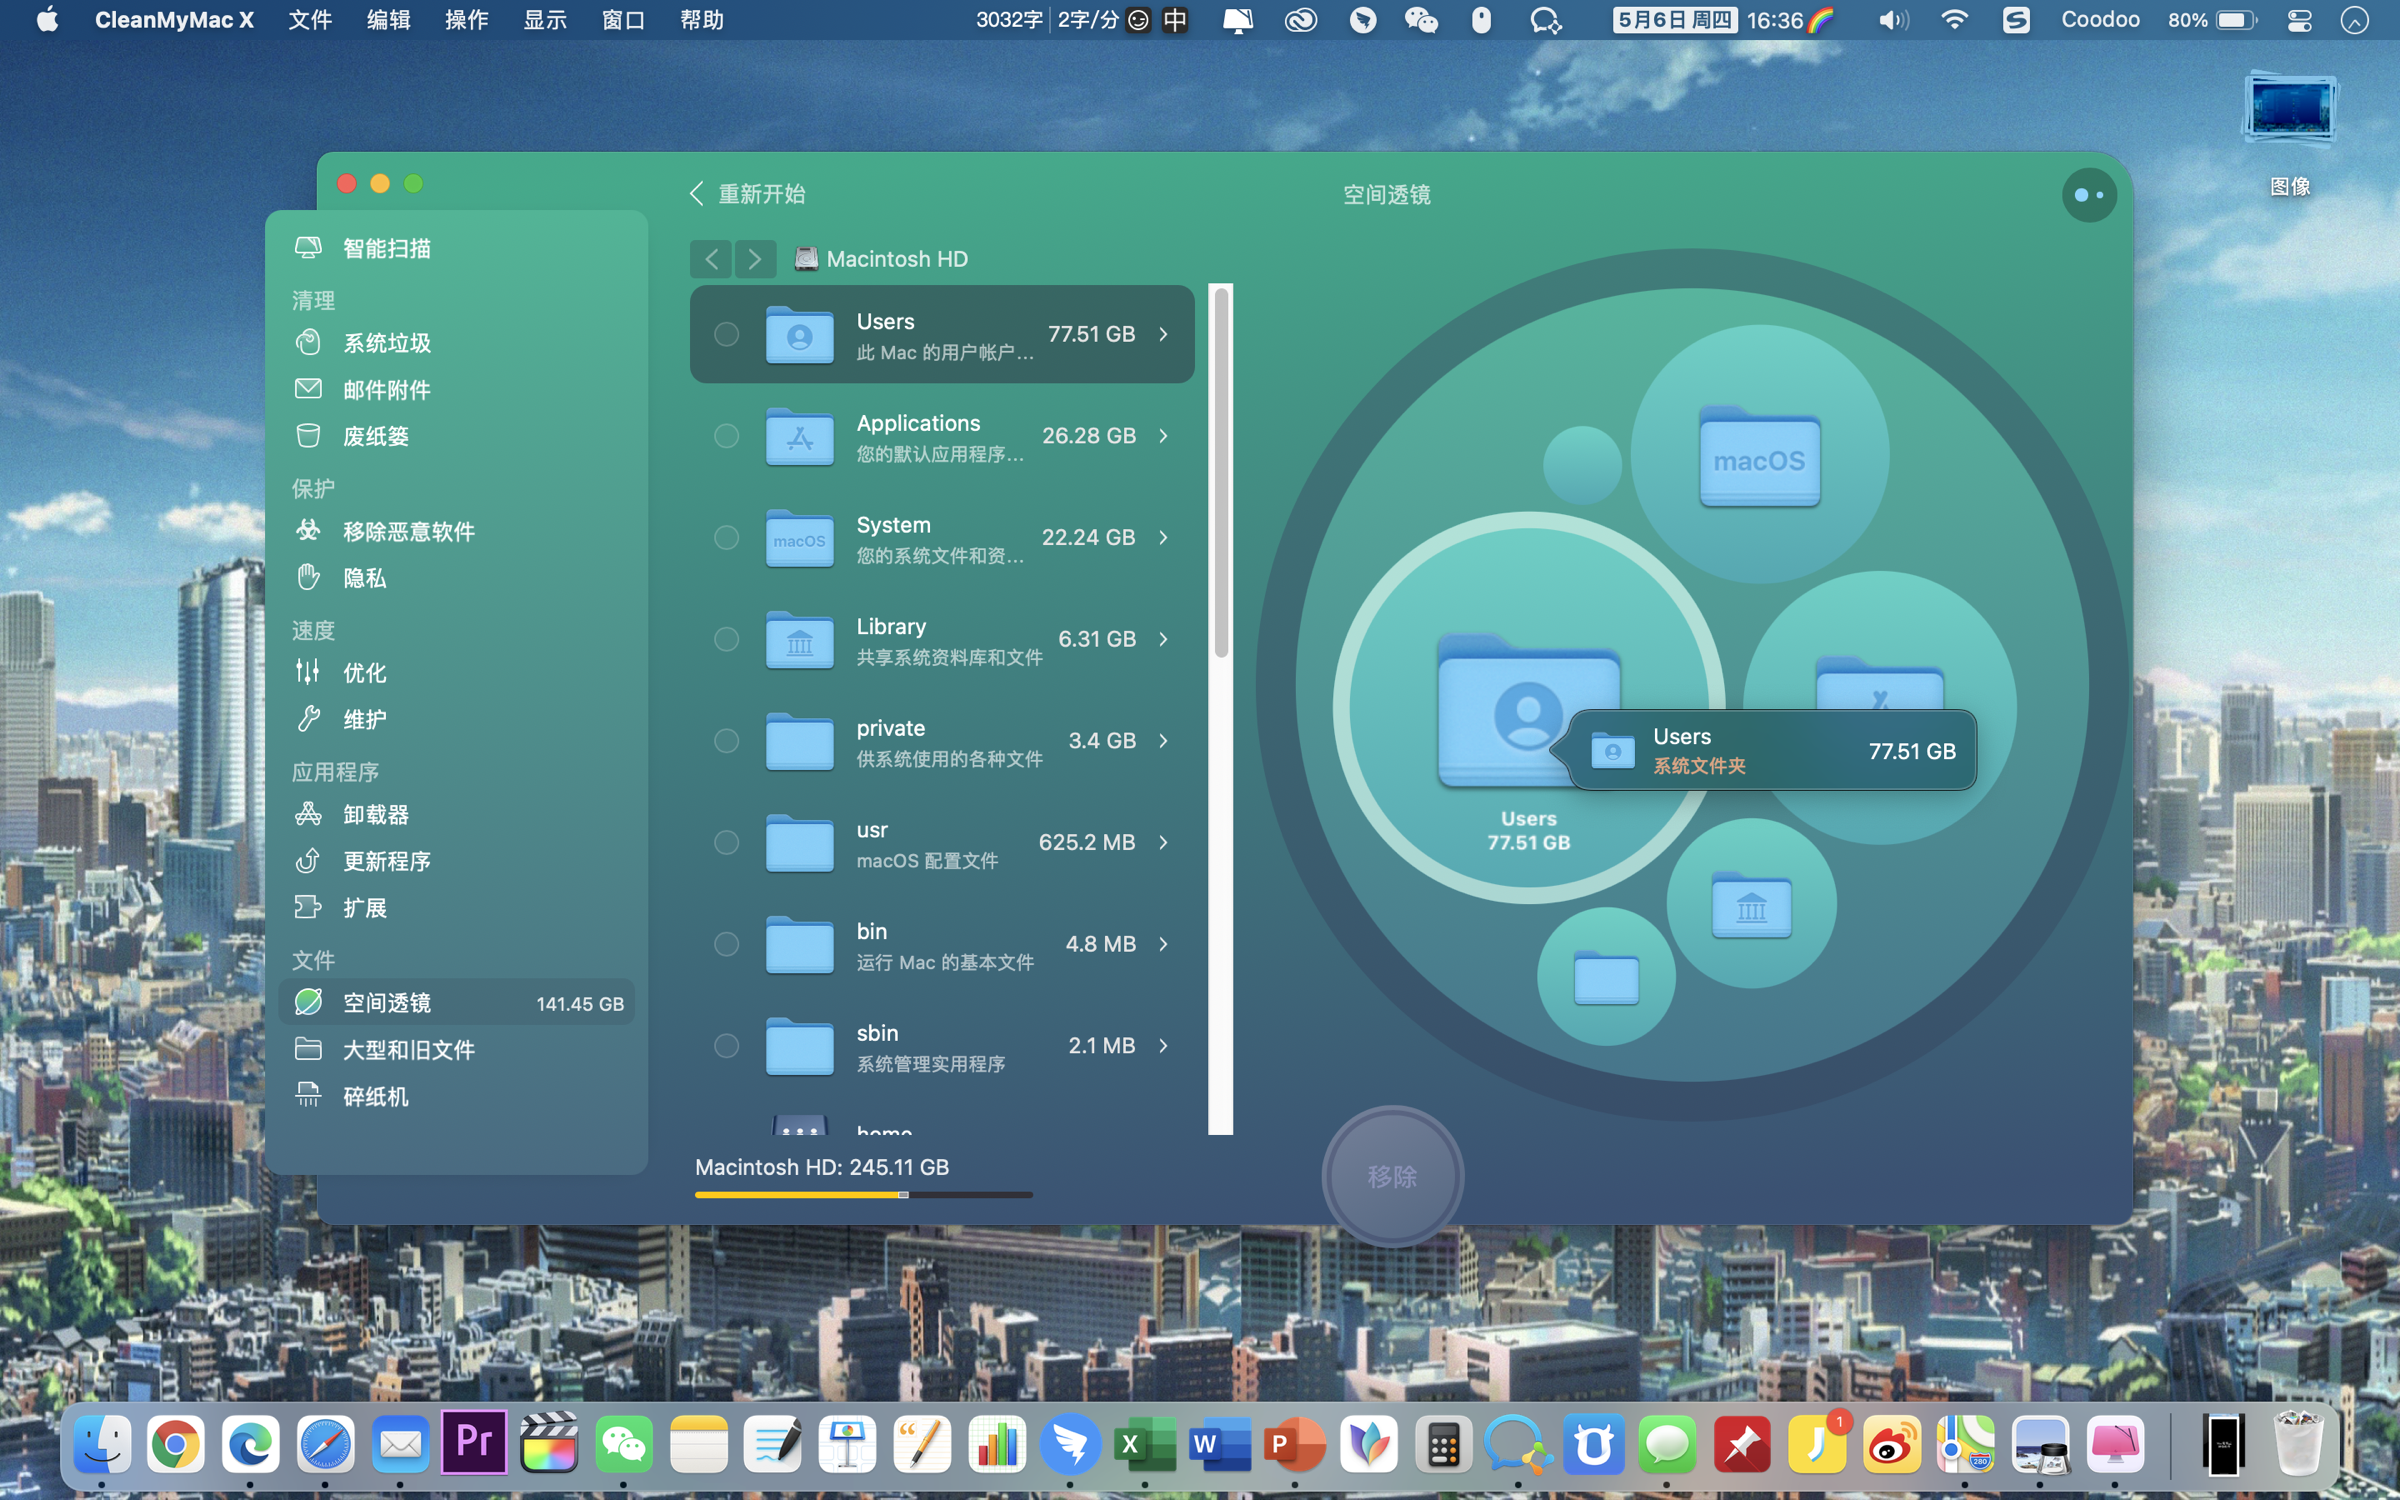This screenshot has height=1500, width=2400.
Task: Tick the Applications folder selection circle
Action: point(726,436)
